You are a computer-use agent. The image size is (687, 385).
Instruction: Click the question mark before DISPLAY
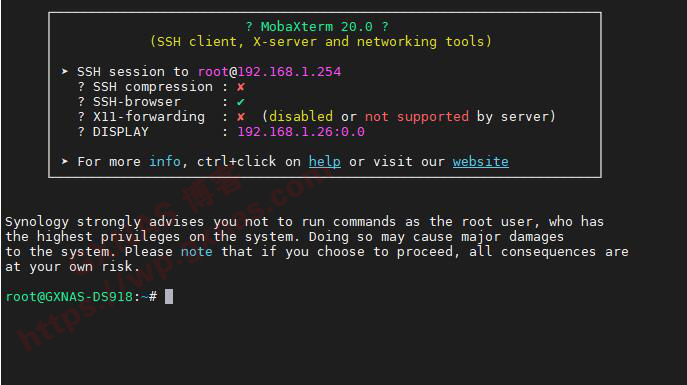coord(81,131)
